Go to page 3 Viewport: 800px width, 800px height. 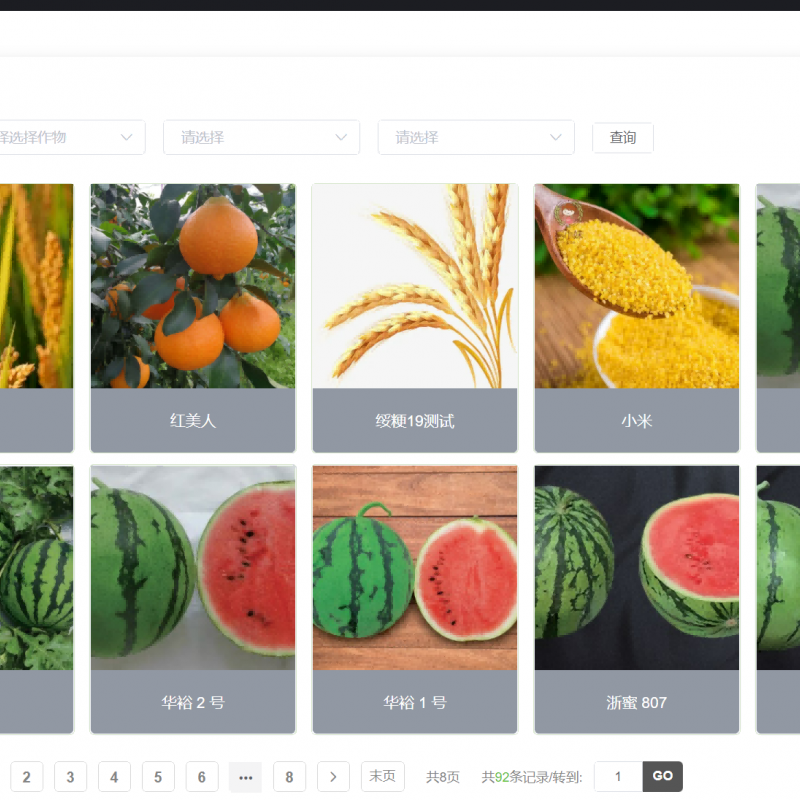point(70,777)
